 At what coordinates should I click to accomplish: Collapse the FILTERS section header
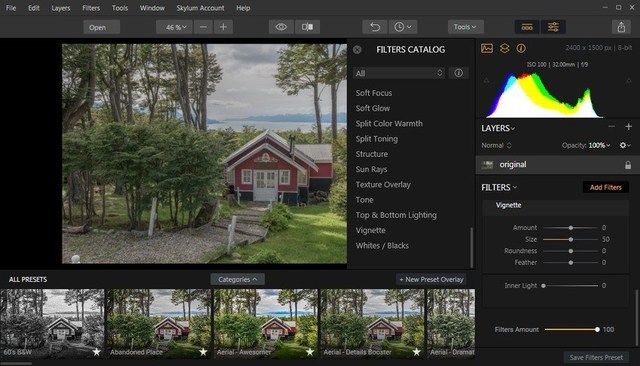[x=499, y=187]
